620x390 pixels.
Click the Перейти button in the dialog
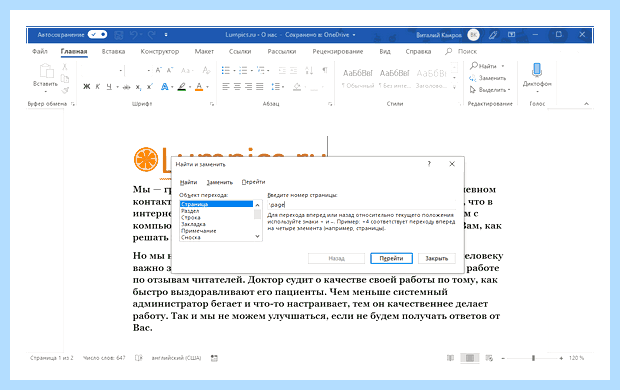[391, 258]
